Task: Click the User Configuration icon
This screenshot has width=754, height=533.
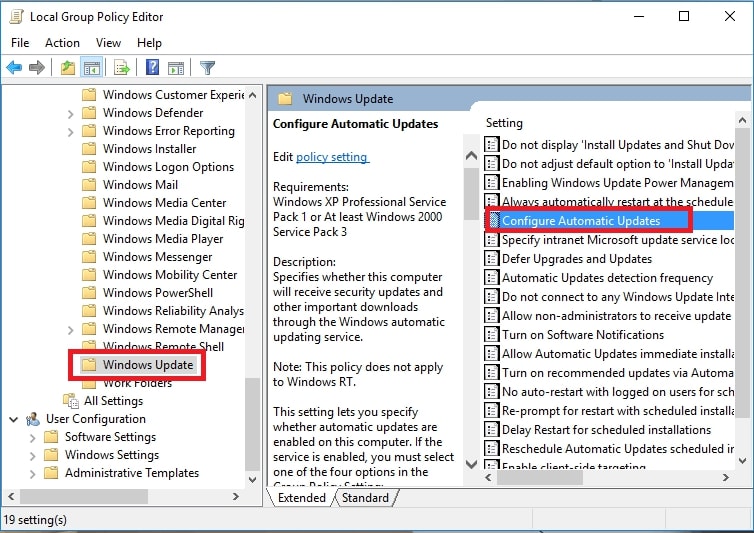Action: tap(33, 419)
